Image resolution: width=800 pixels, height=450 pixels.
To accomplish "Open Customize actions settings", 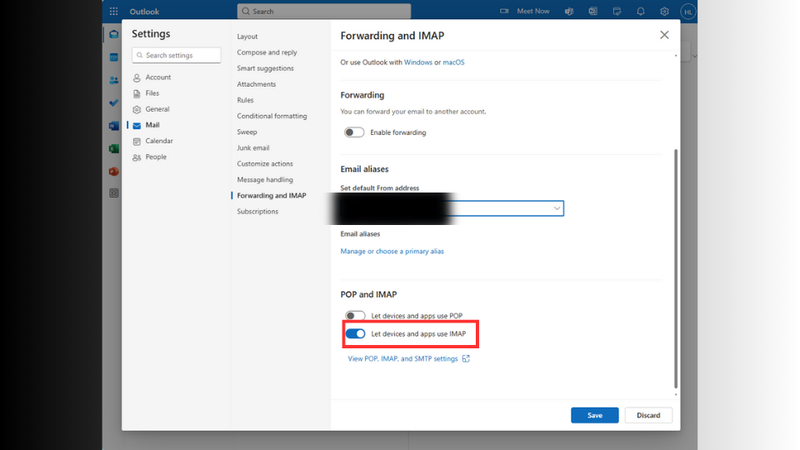I will 265,164.
